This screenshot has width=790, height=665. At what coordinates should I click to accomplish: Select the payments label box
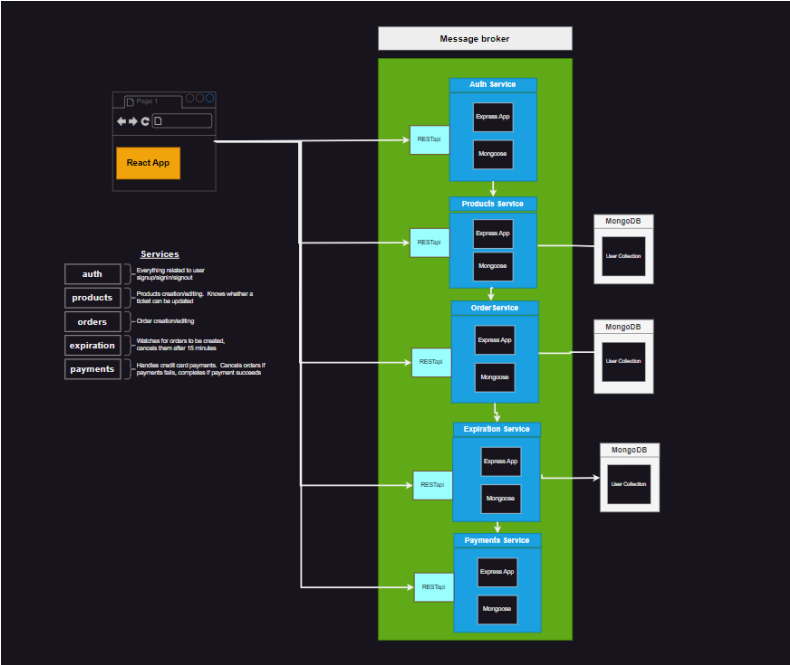[92, 370]
